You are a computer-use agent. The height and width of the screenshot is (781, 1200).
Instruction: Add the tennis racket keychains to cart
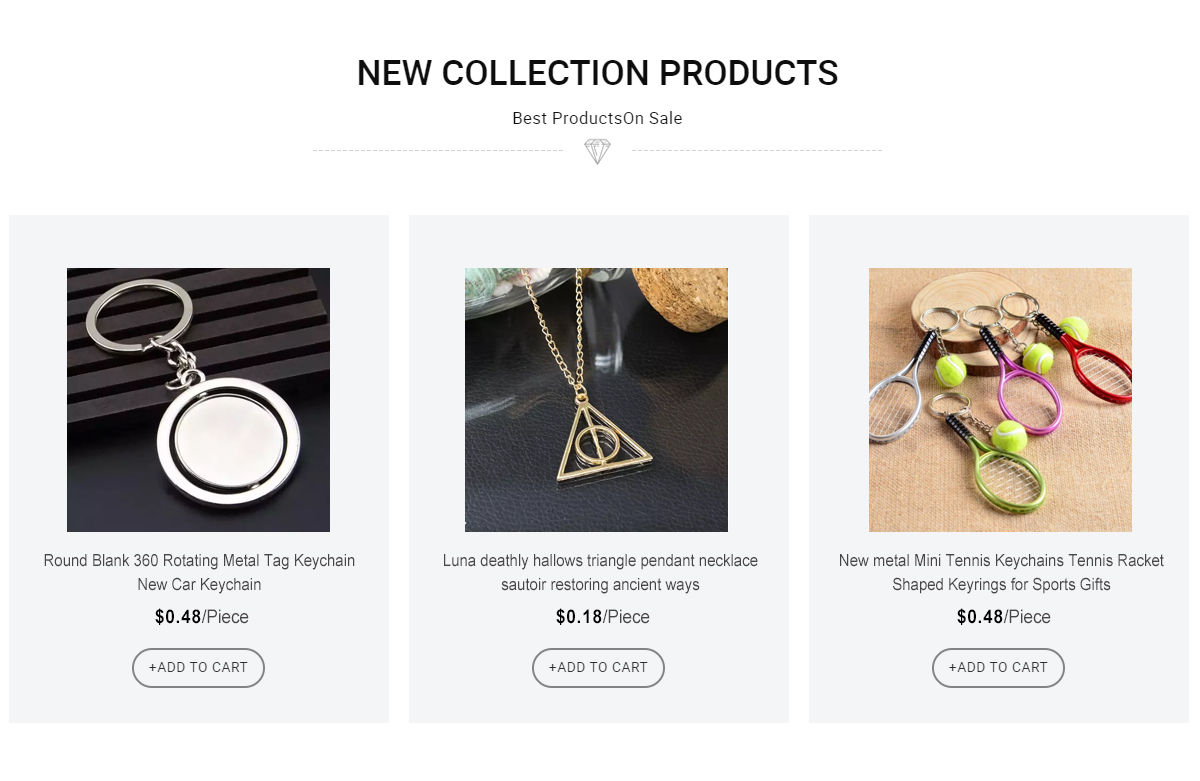(x=998, y=668)
